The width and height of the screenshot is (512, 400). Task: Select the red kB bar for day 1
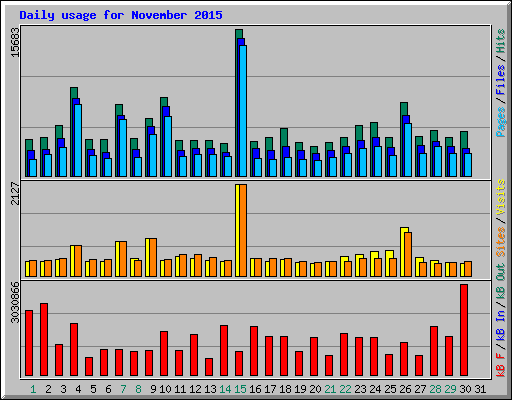pos(29,343)
